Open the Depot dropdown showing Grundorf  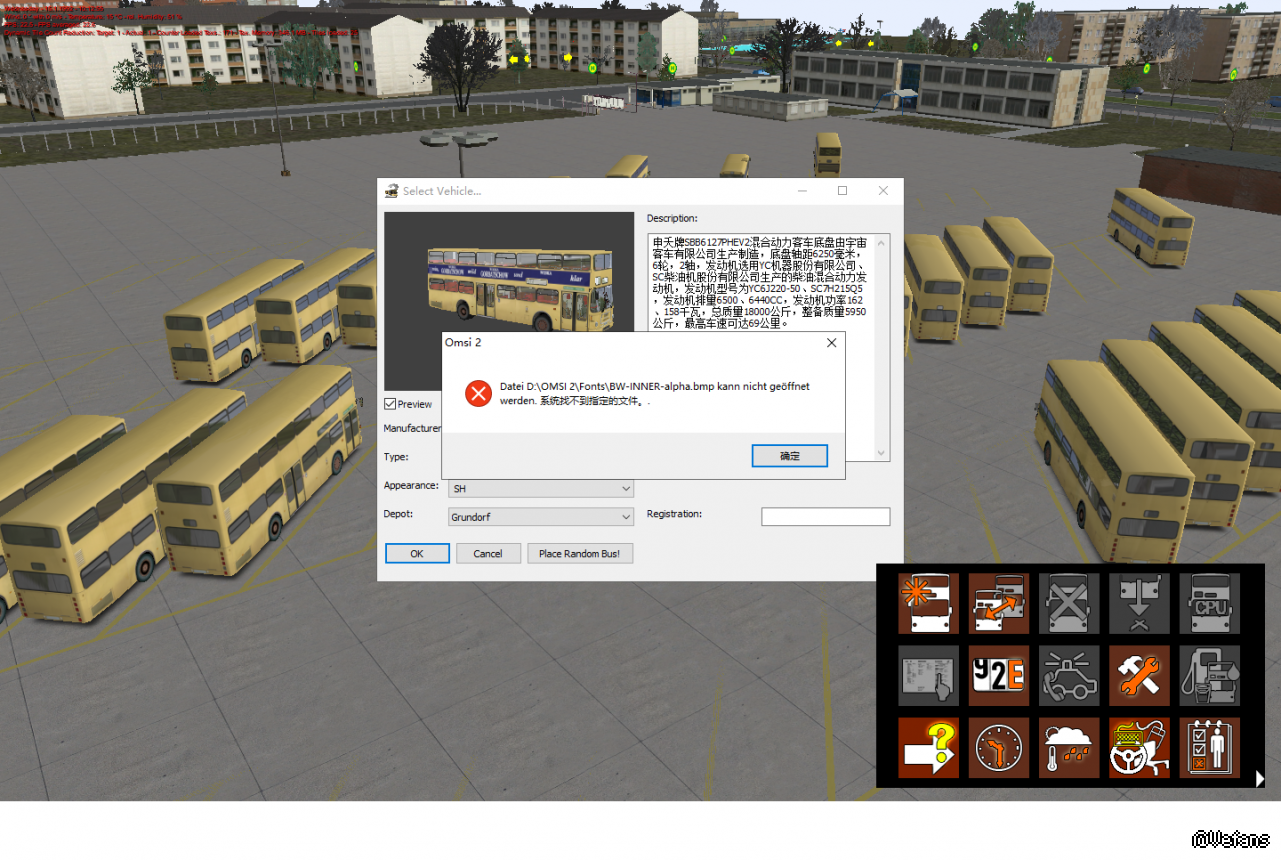coord(541,517)
